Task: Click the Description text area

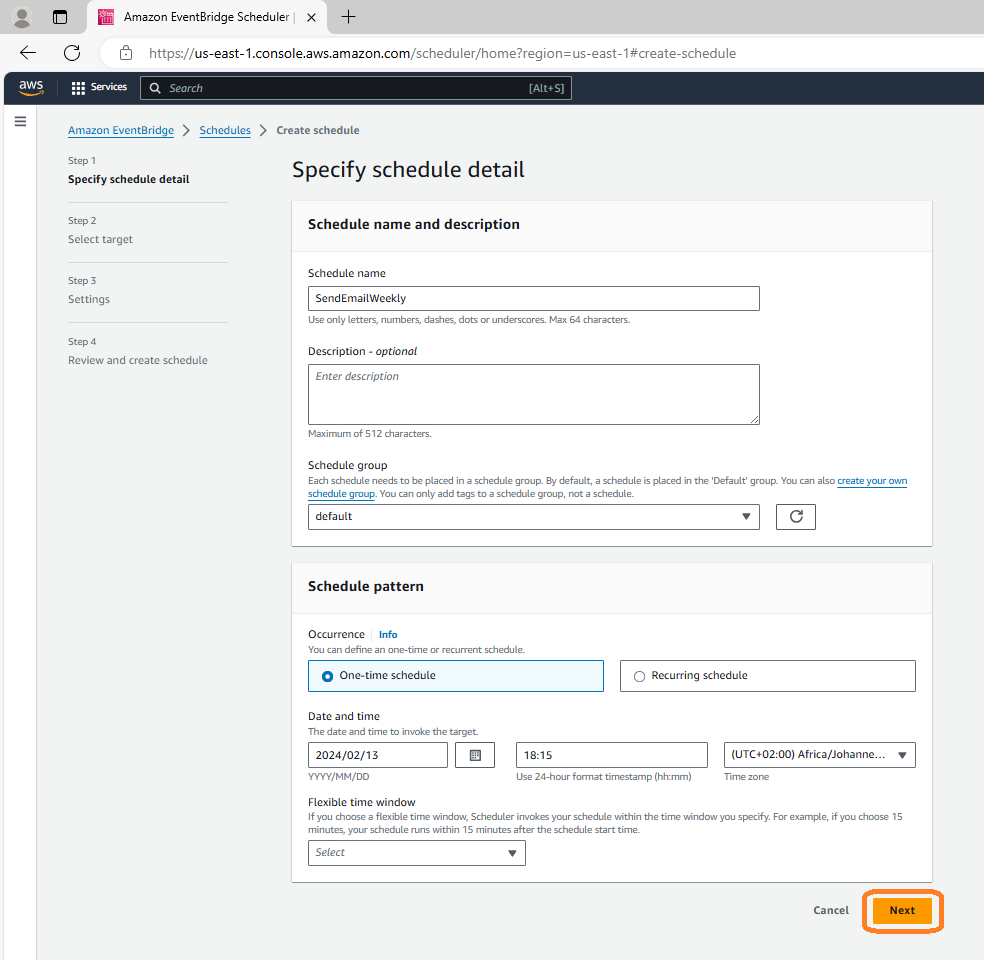Action: click(533, 395)
